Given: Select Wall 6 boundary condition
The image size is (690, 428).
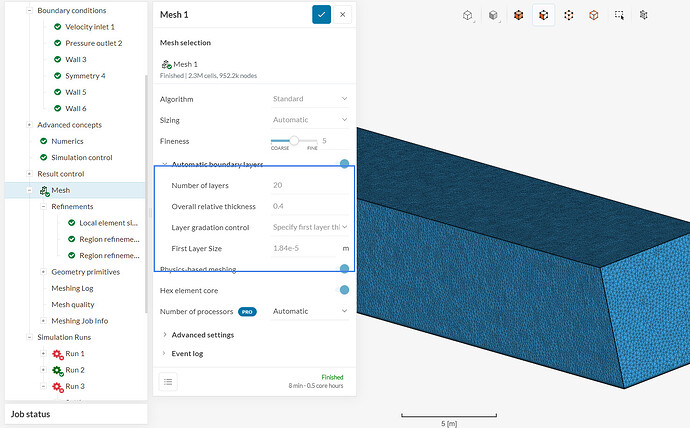Looking at the screenshot, I should click(x=76, y=108).
